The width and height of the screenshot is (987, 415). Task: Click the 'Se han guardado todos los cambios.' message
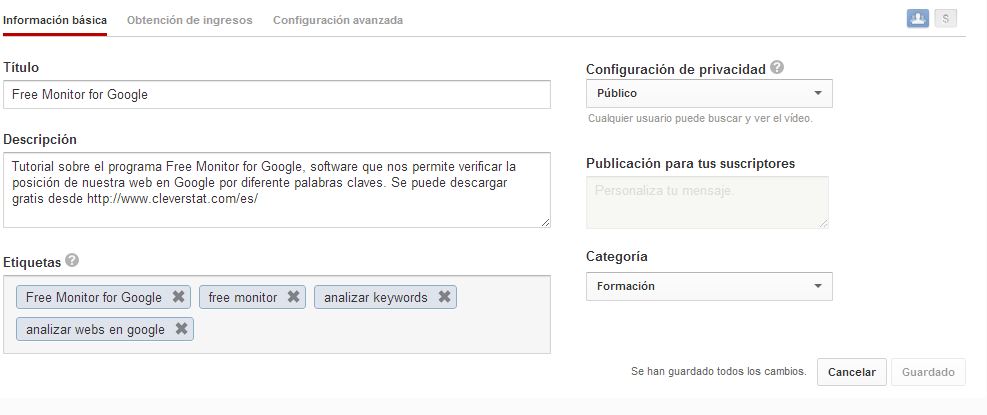(719, 372)
